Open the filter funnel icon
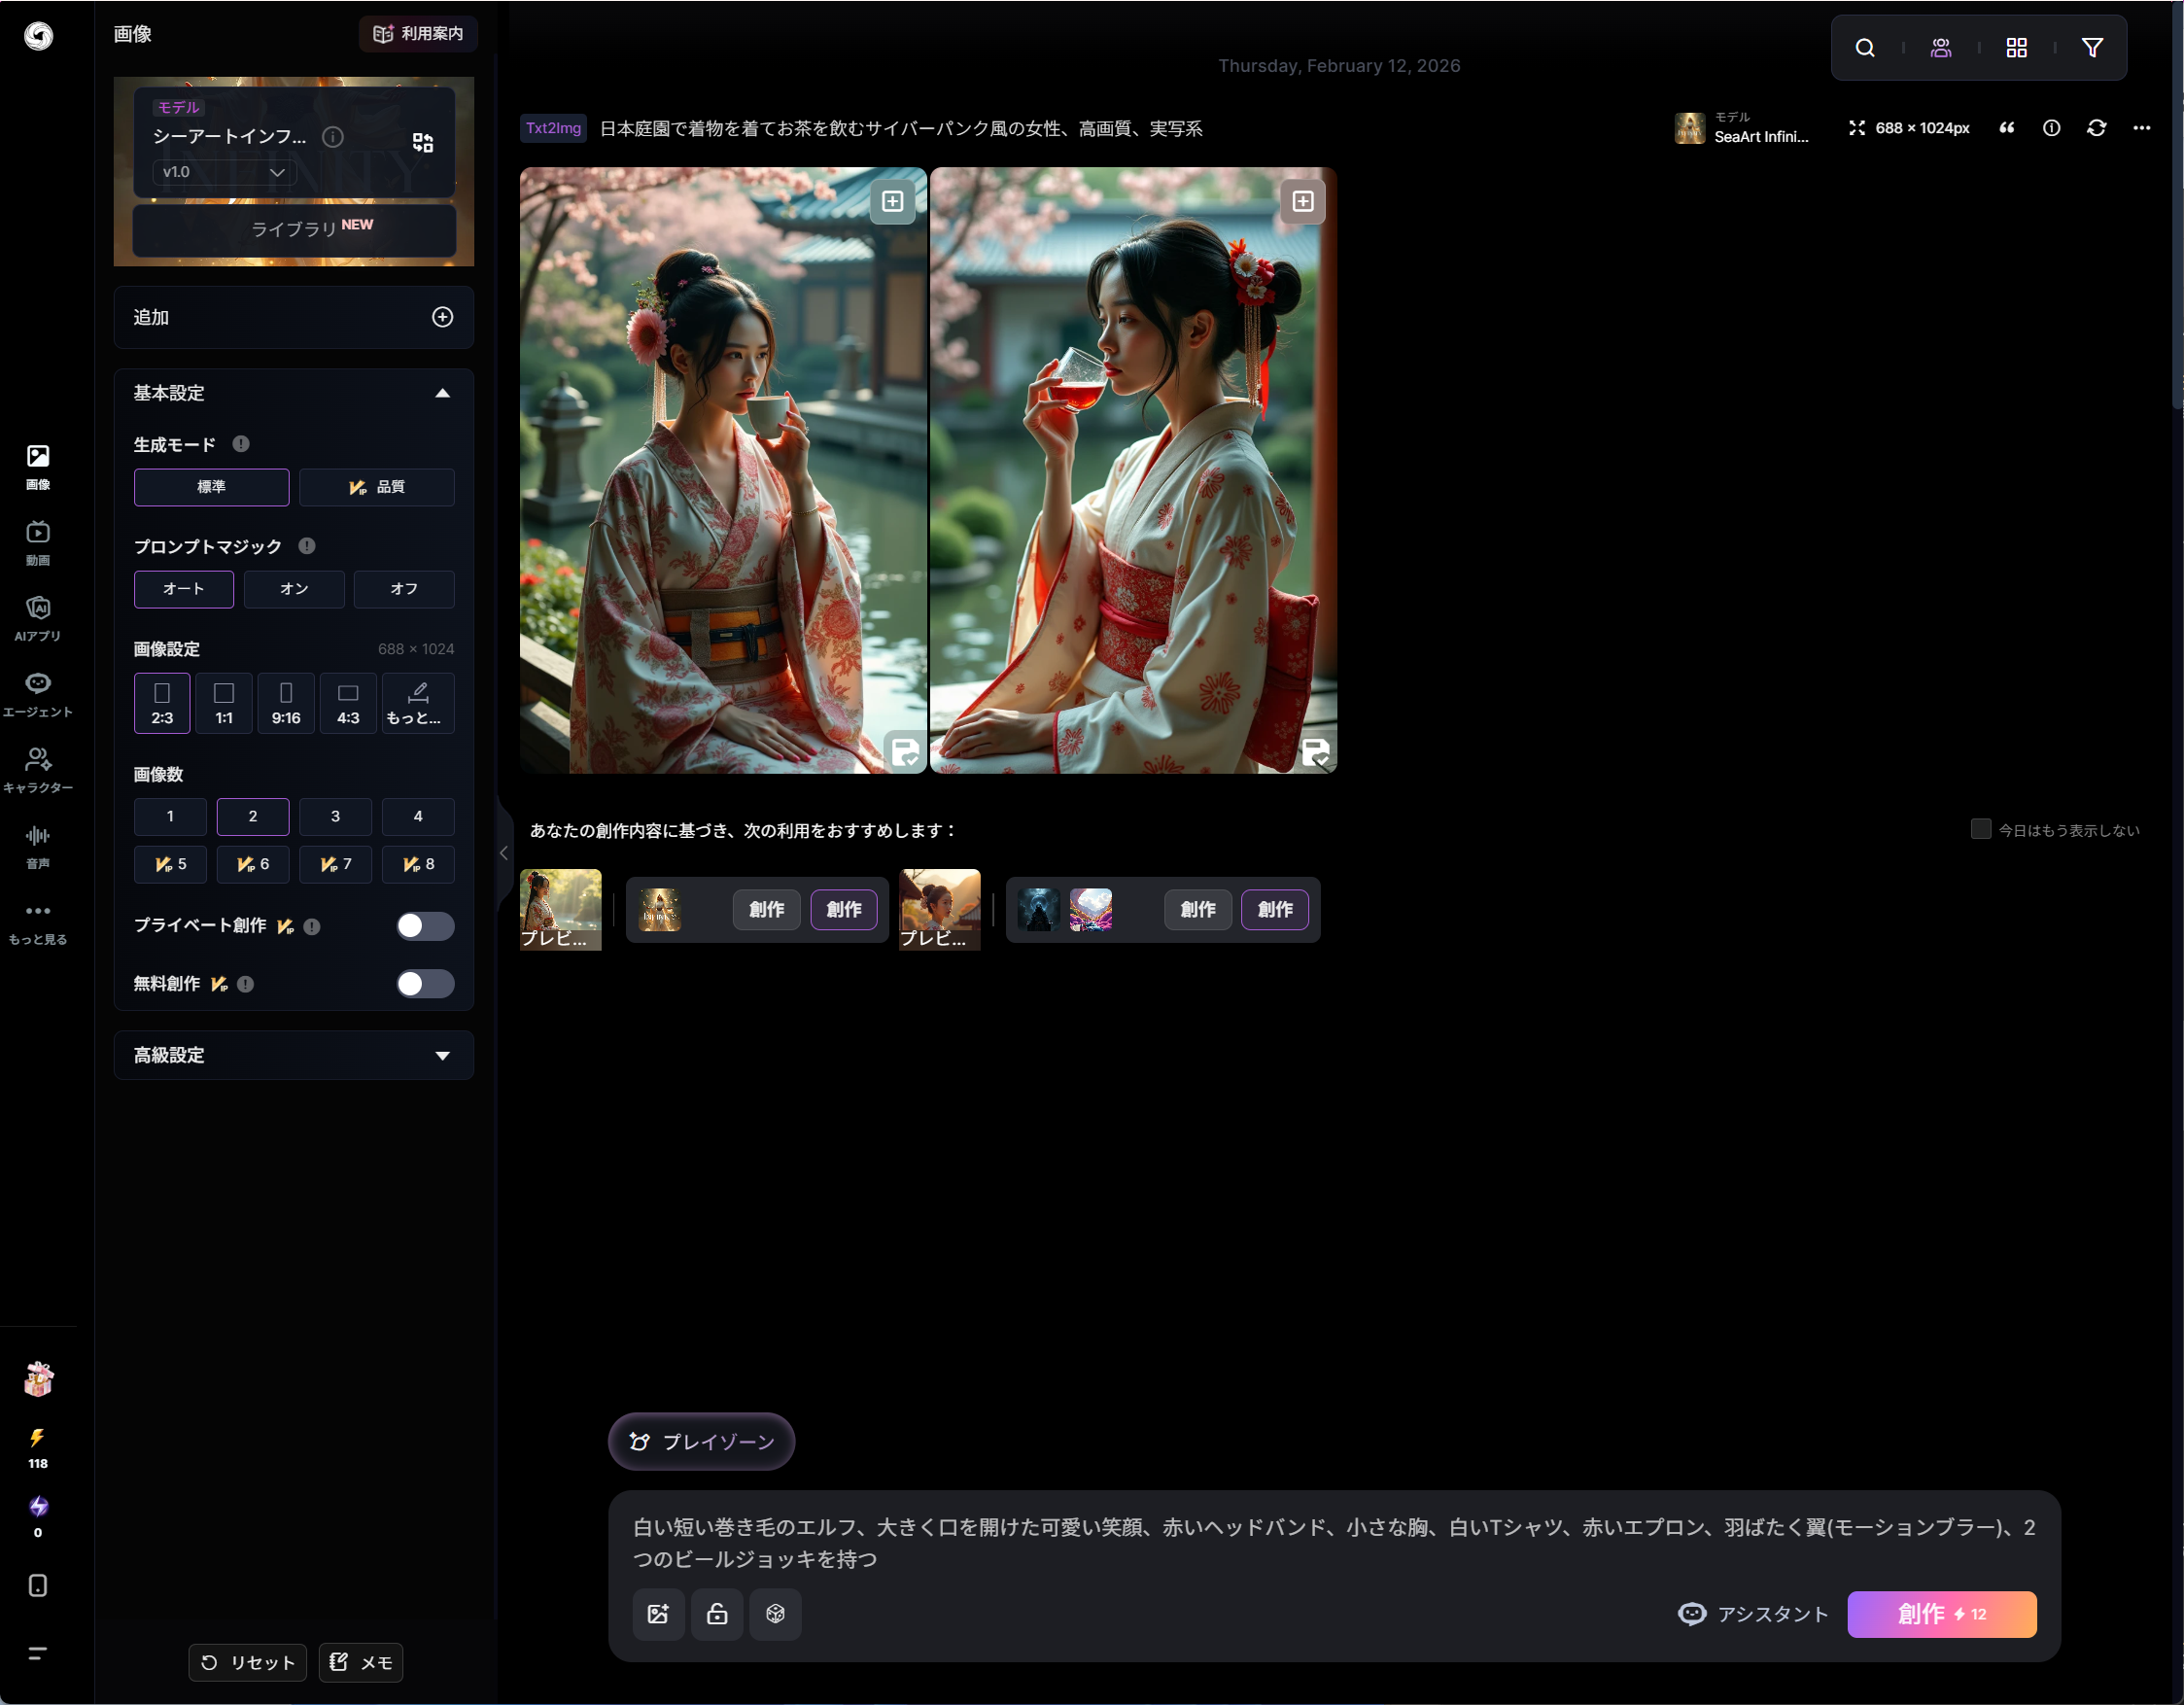This screenshot has height=1705, width=2184. click(2091, 48)
